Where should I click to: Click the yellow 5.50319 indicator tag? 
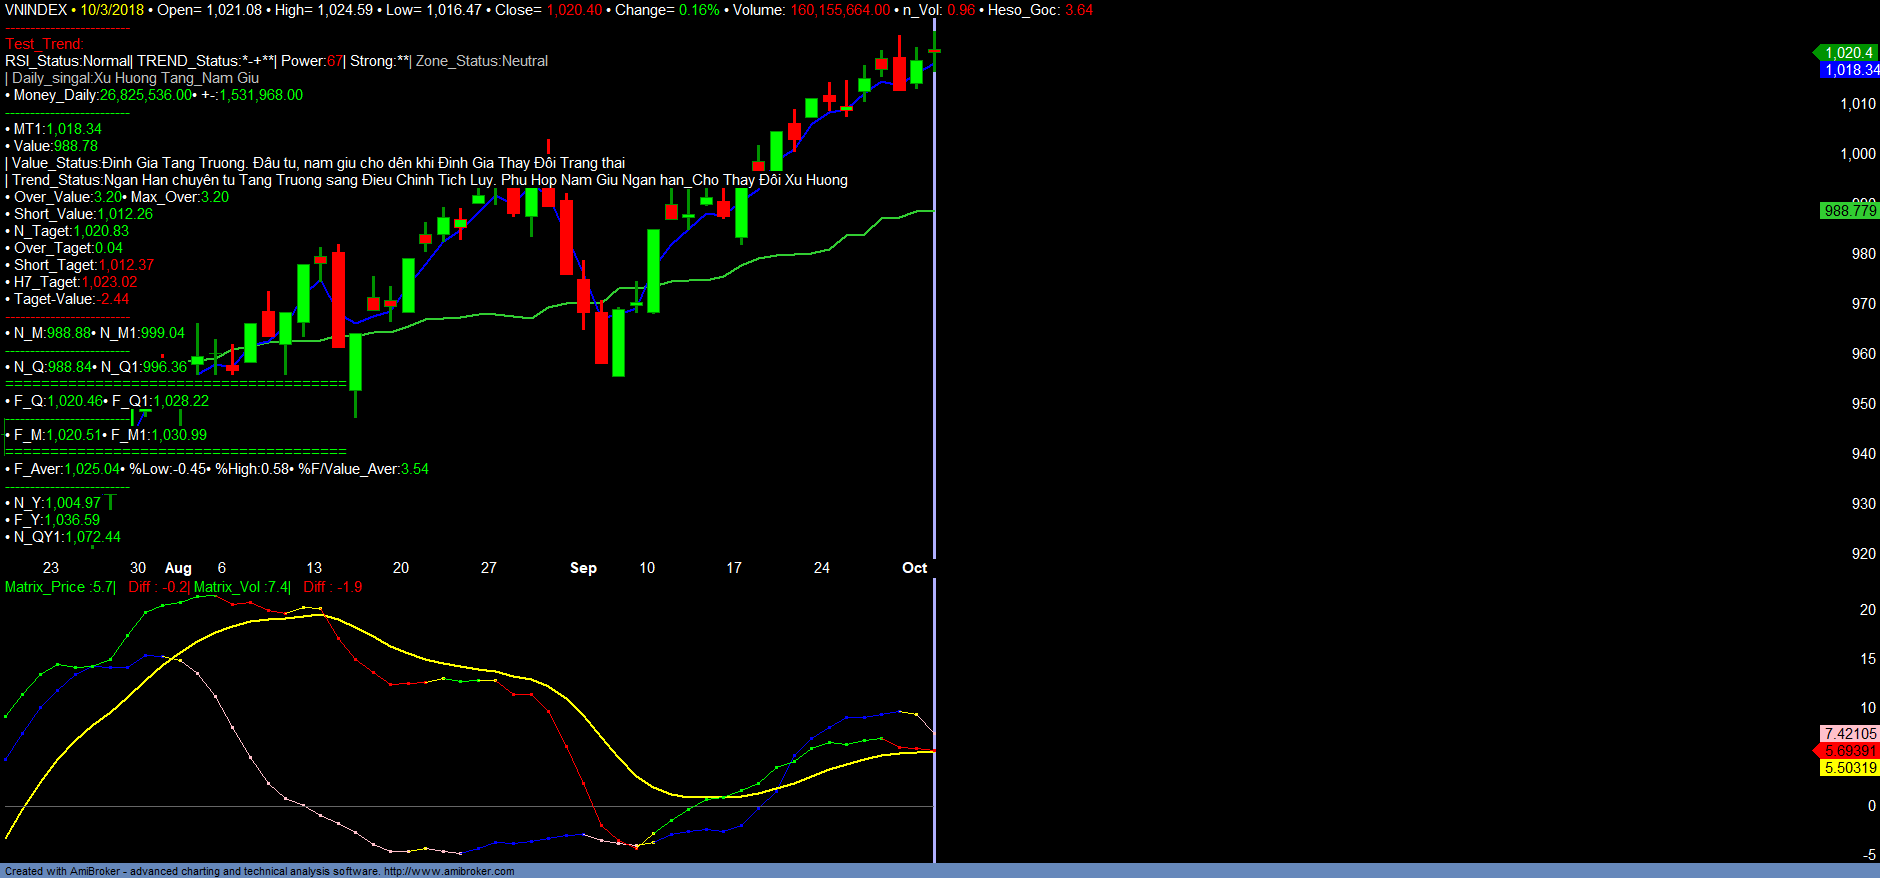pyautogui.click(x=1850, y=768)
